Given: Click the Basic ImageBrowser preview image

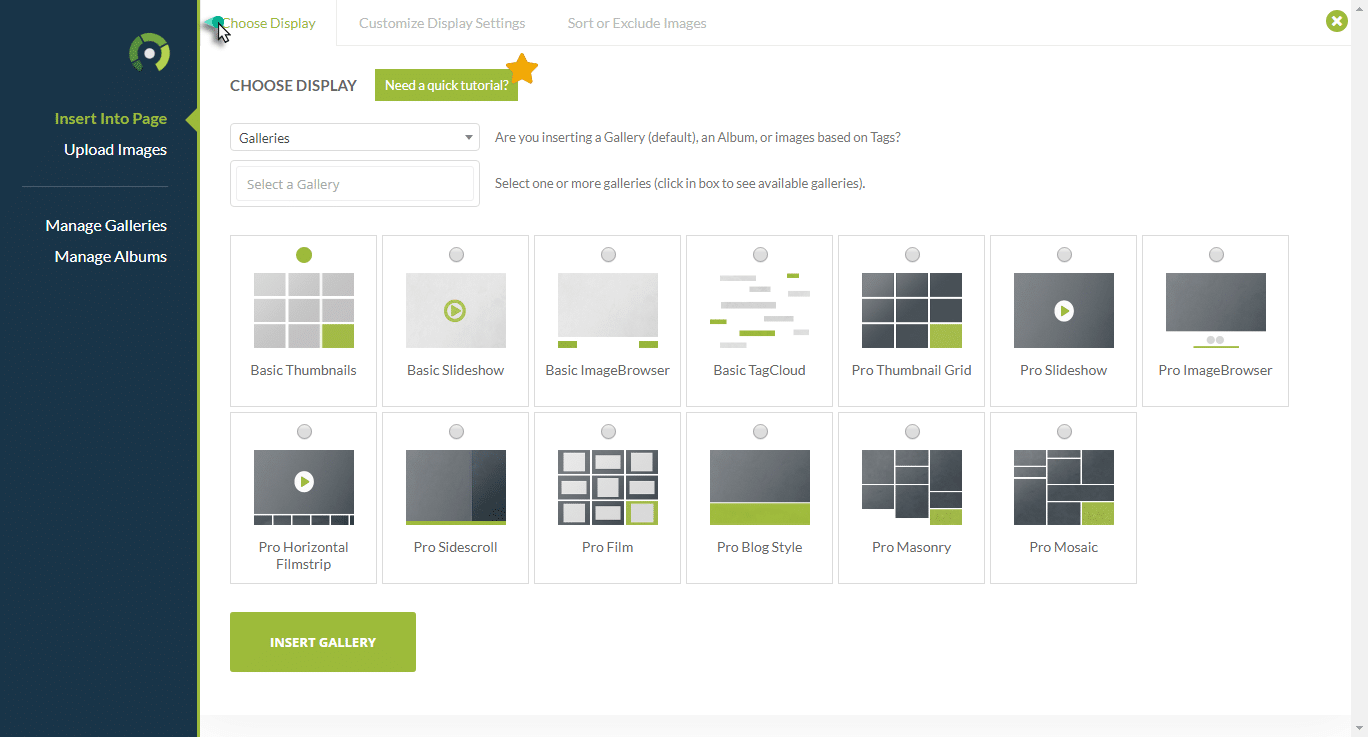Looking at the screenshot, I should 608,310.
